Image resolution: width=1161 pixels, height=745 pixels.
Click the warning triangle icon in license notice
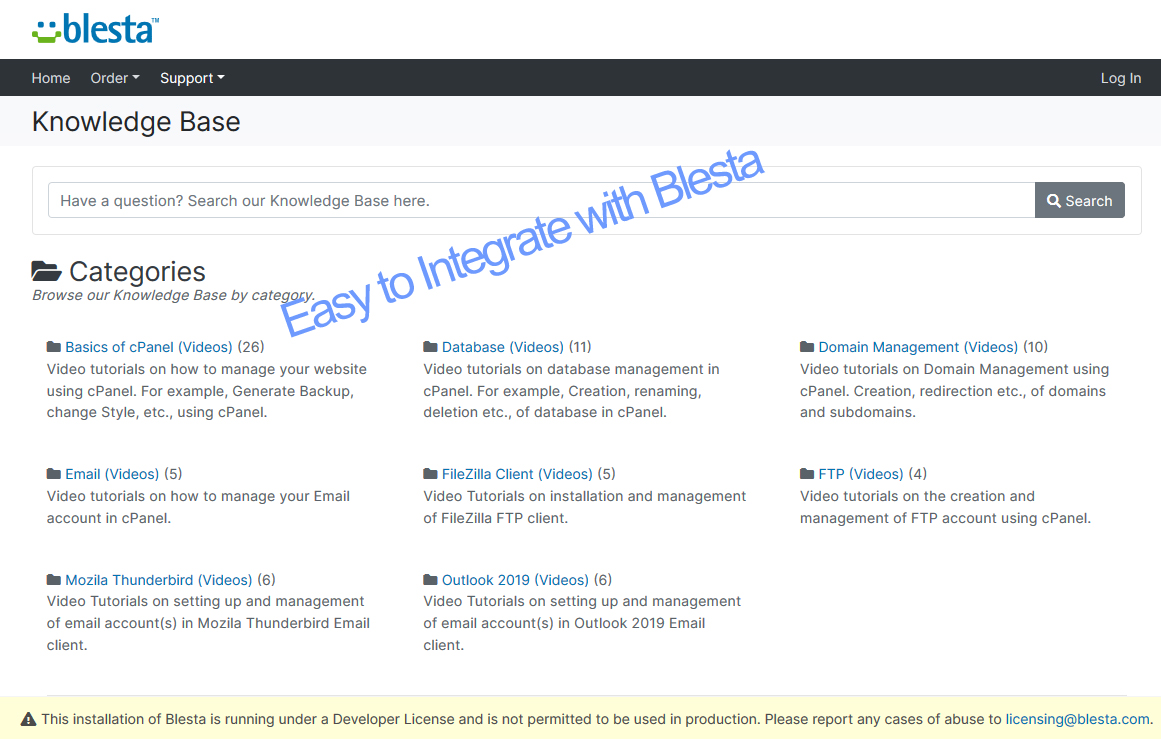click(x=28, y=719)
